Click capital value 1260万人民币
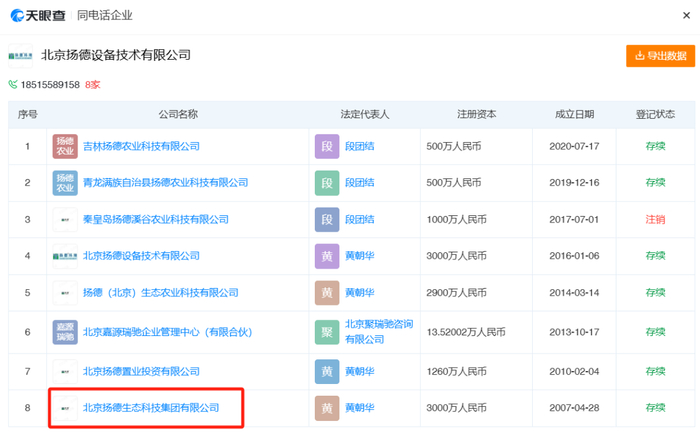This screenshot has height=432, width=700. click(456, 371)
